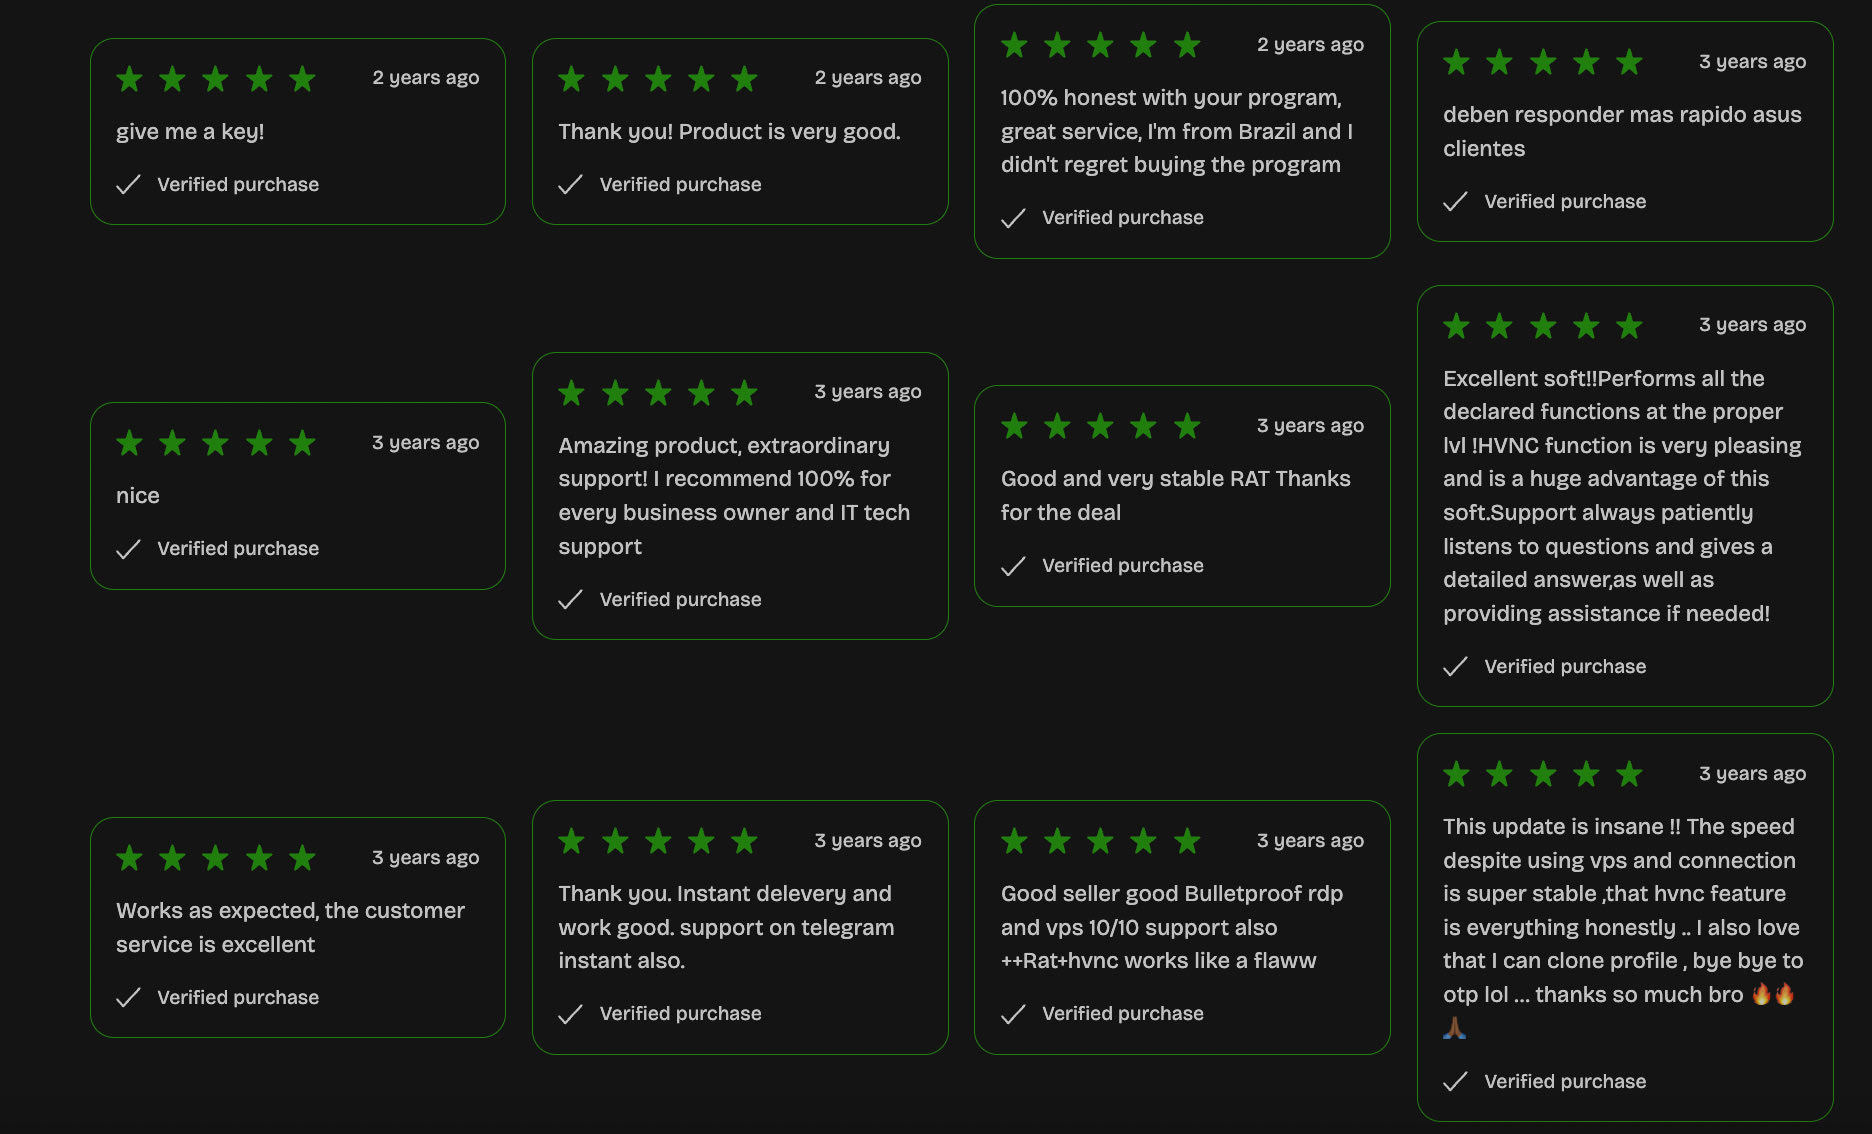Click first star in 'Amazing product' review
This screenshot has height=1134, width=1872.
[x=571, y=392]
